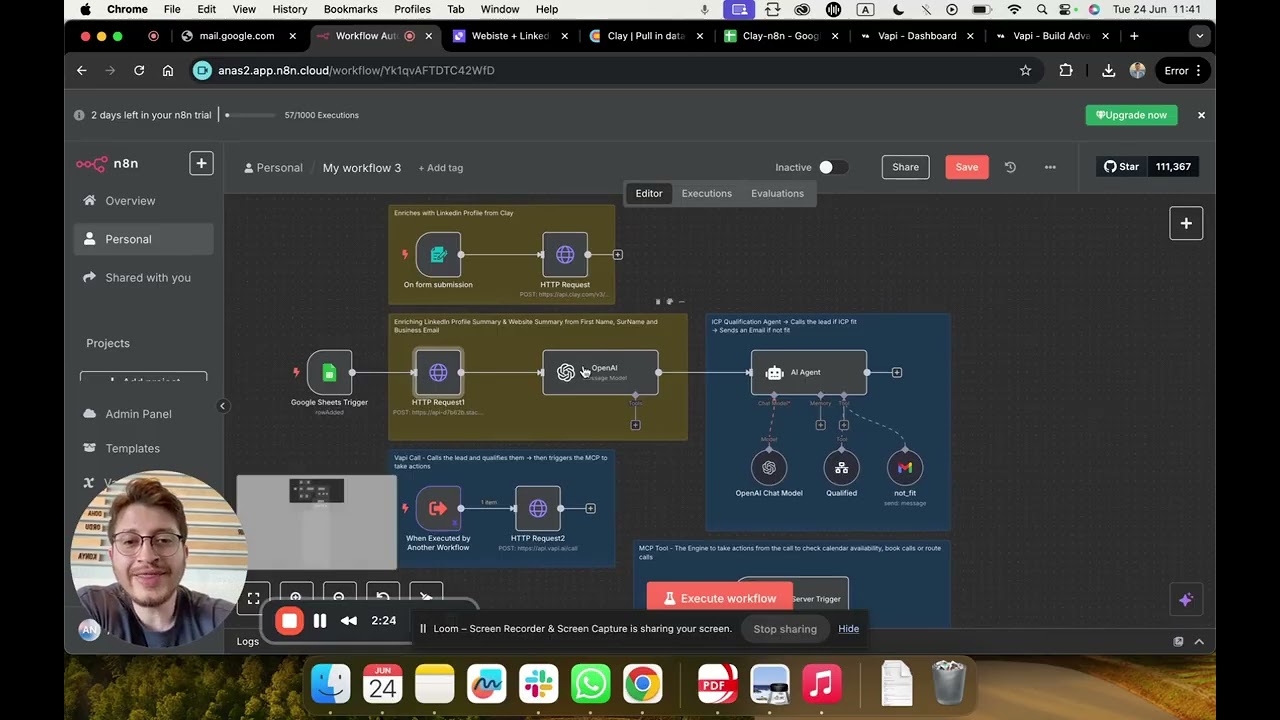Switch to the Evaluations tab

[x=777, y=193]
